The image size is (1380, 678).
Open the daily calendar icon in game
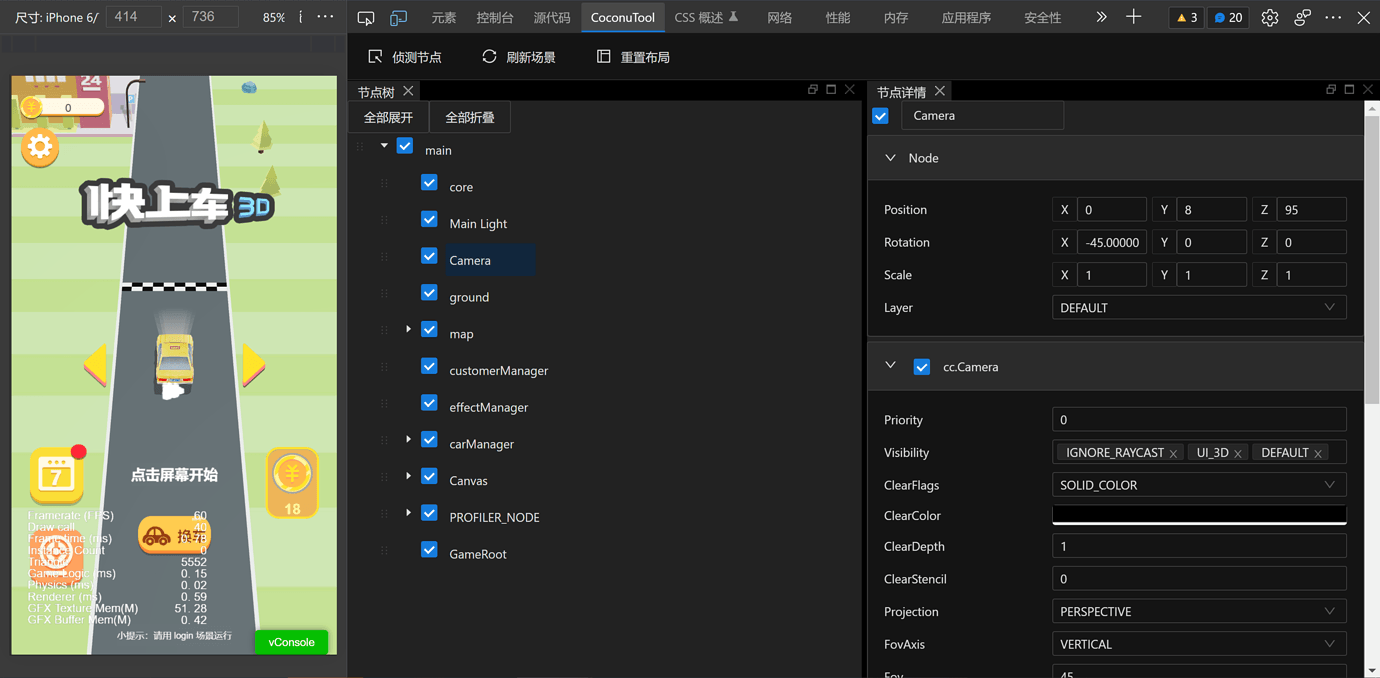[x=56, y=475]
